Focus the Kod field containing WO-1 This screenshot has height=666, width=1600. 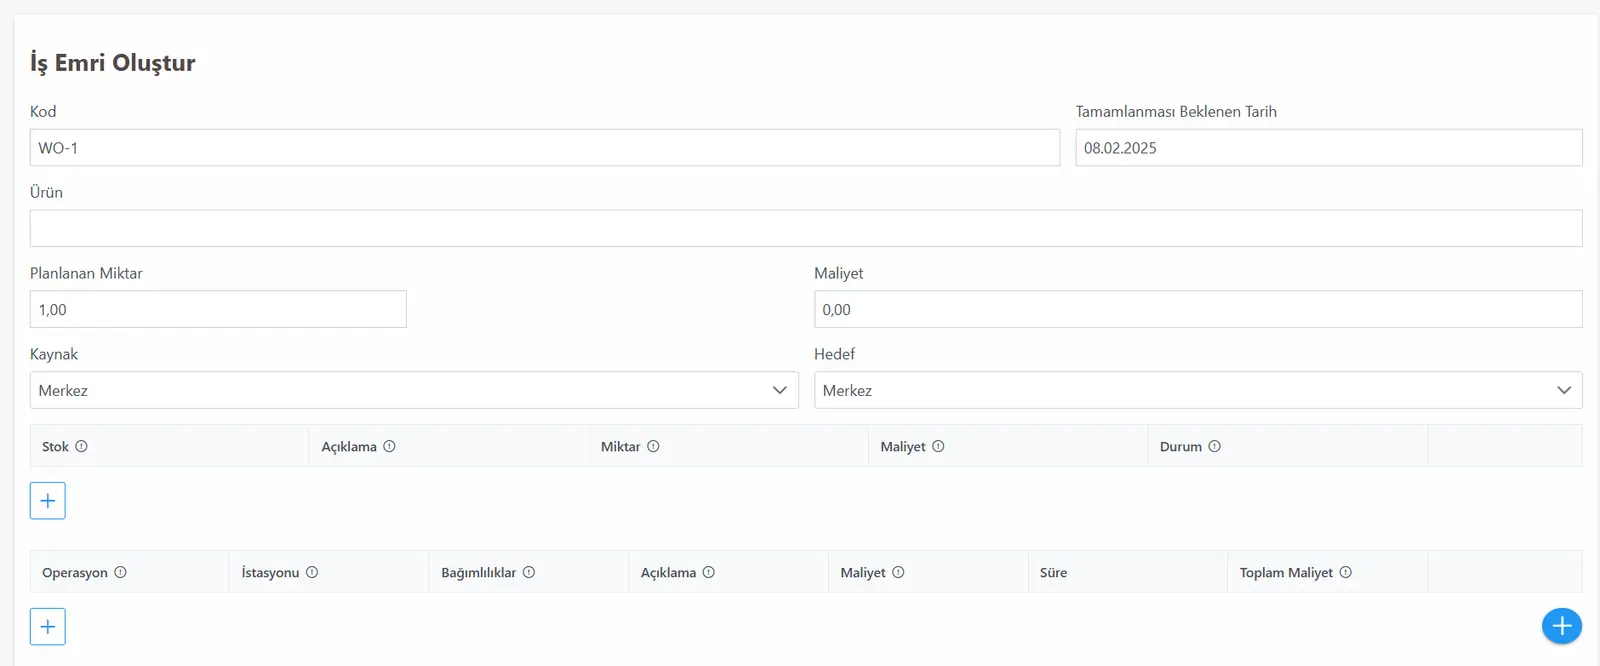pyautogui.click(x=545, y=148)
